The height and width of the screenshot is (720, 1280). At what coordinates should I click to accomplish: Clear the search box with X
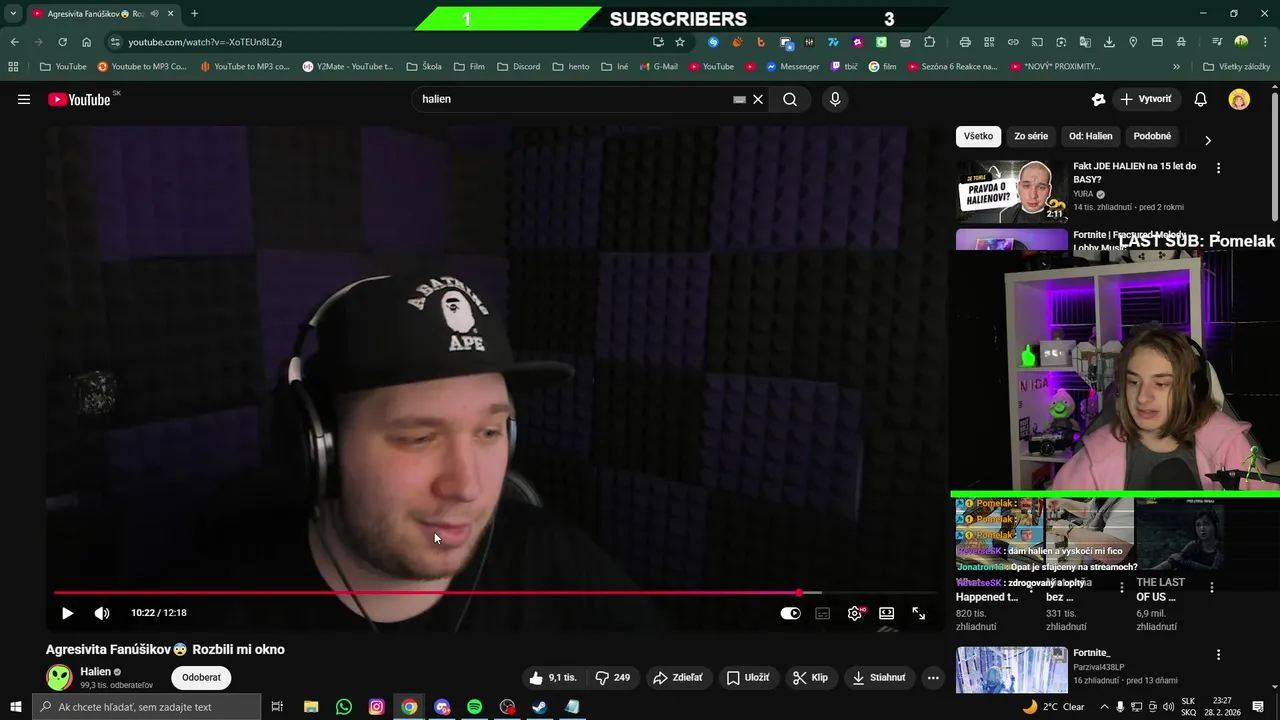point(758,99)
